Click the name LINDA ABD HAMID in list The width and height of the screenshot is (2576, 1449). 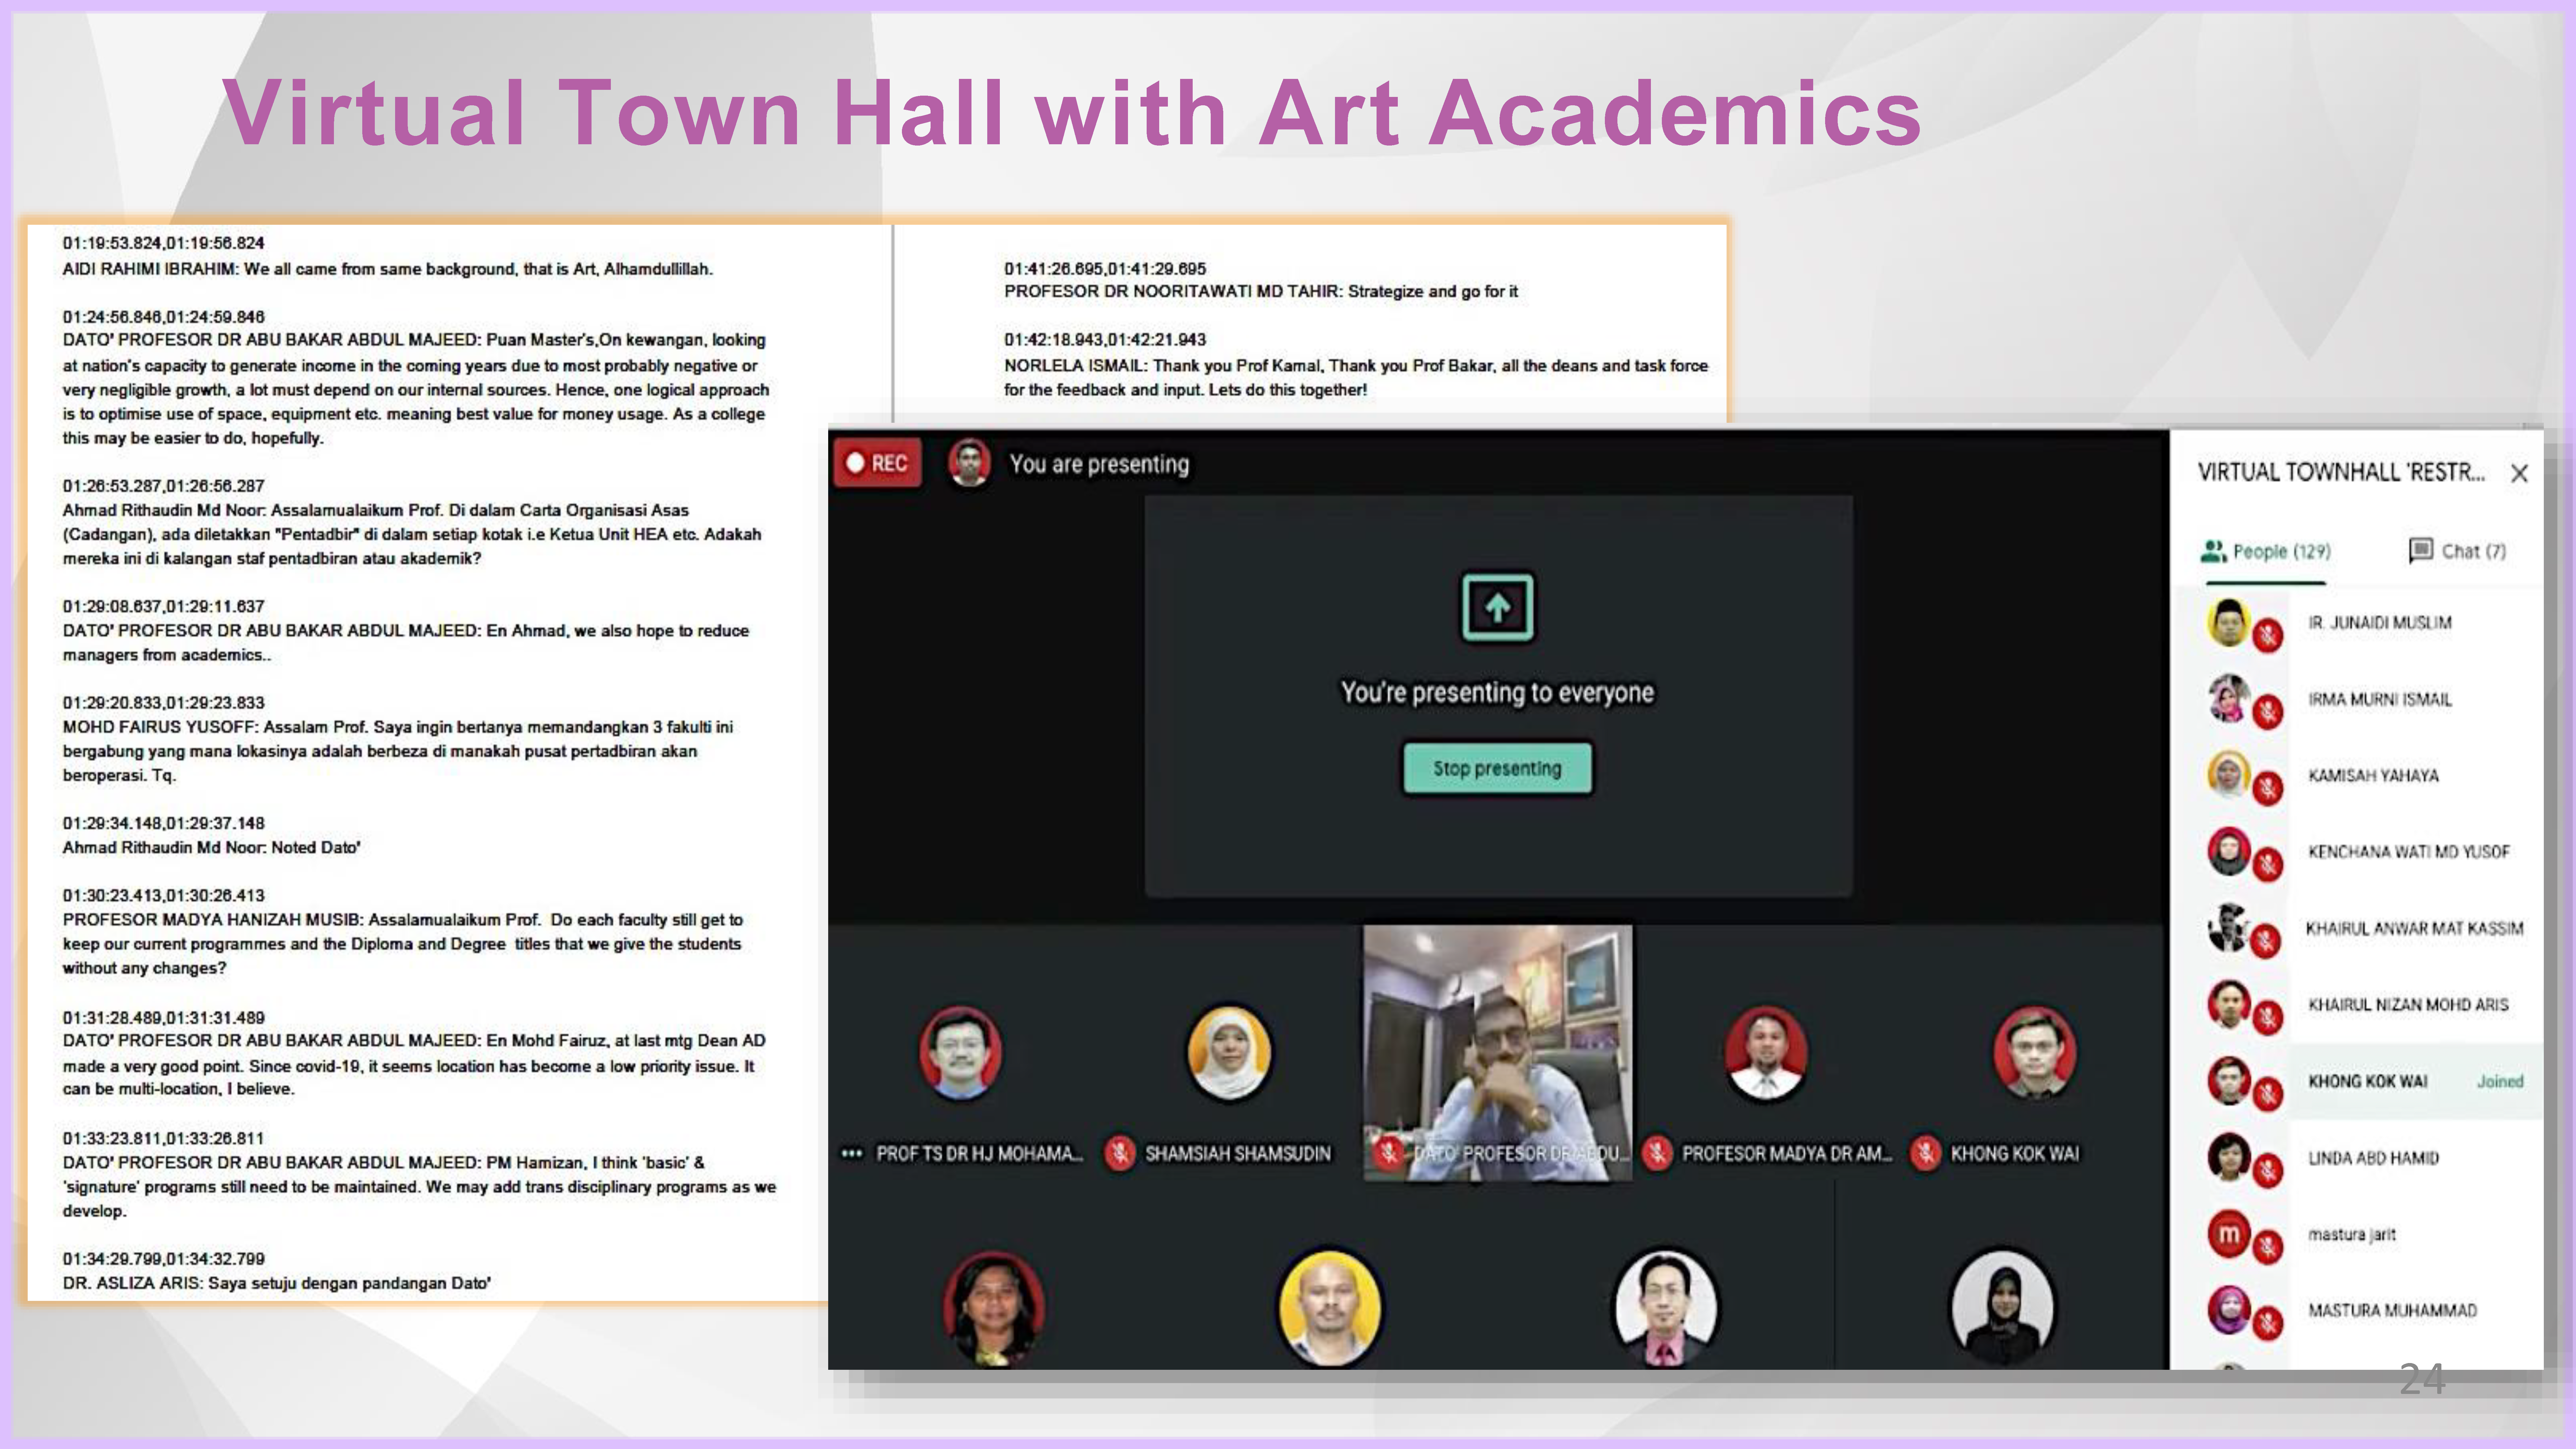click(x=2373, y=1158)
